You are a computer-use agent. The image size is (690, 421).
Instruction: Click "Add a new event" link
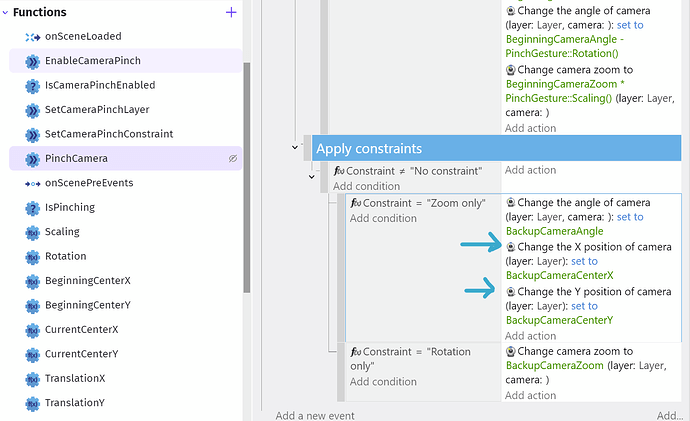coord(314,415)
